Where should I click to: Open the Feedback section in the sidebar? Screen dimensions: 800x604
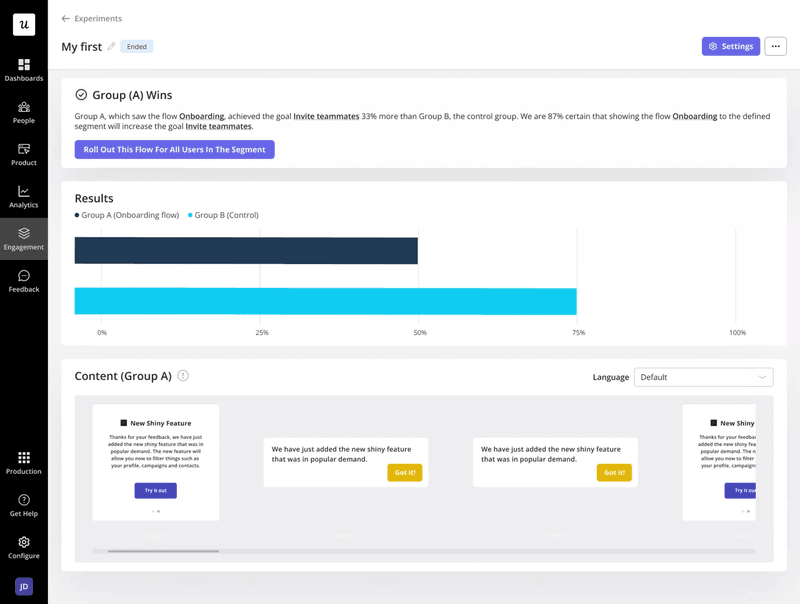pos(23,282)
